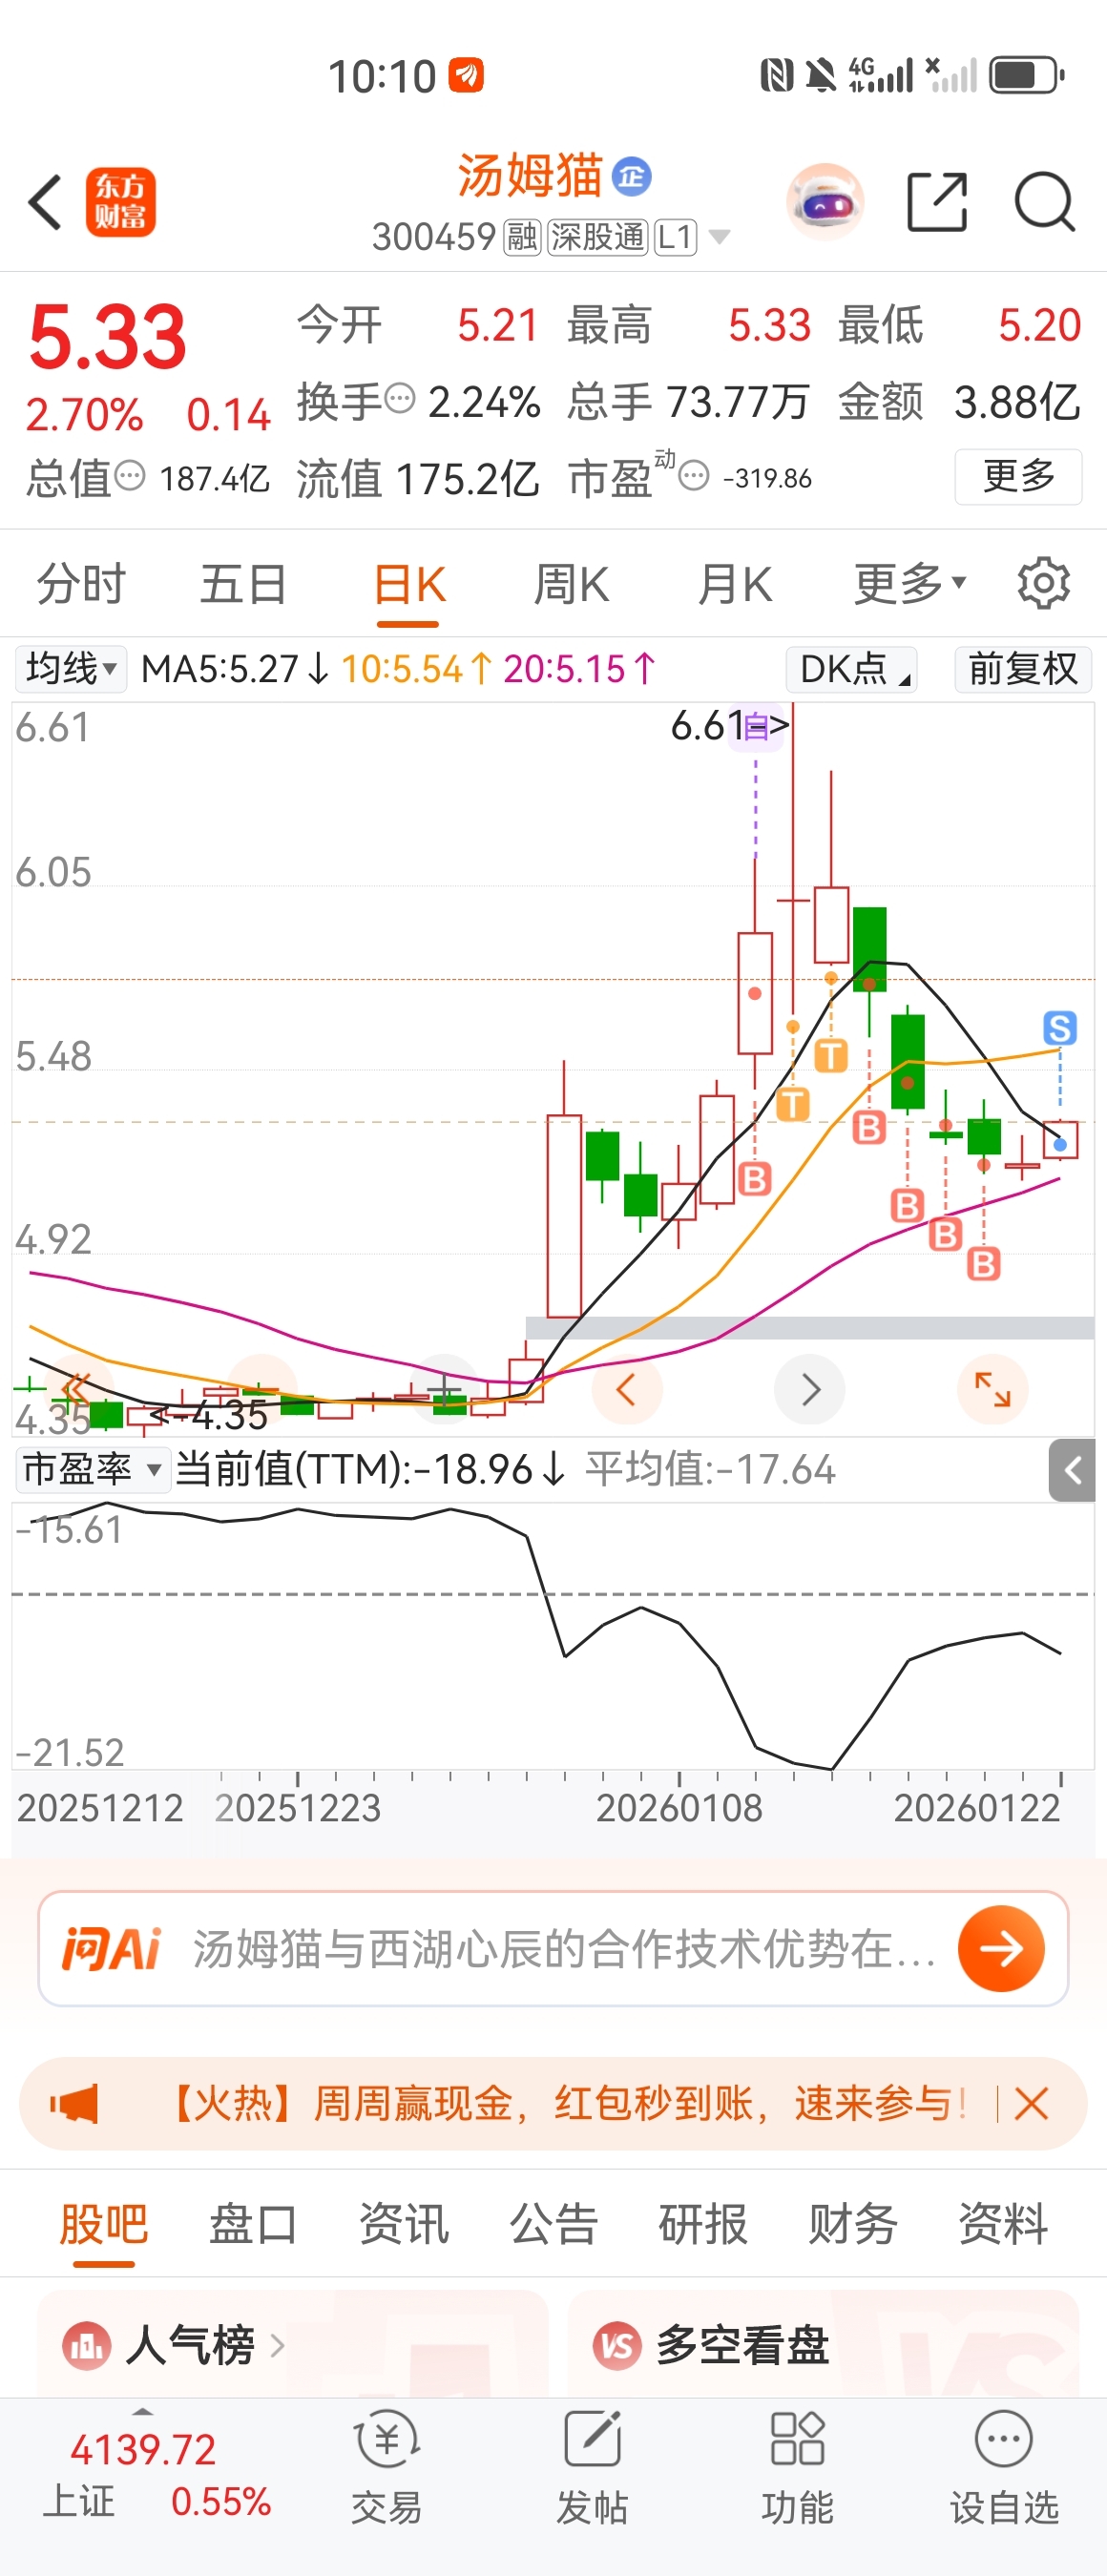The height and width of the screenshot is (2576, 1107).
Task: Open the 东方财富 logo home
Action: click(x=120, y=202)
